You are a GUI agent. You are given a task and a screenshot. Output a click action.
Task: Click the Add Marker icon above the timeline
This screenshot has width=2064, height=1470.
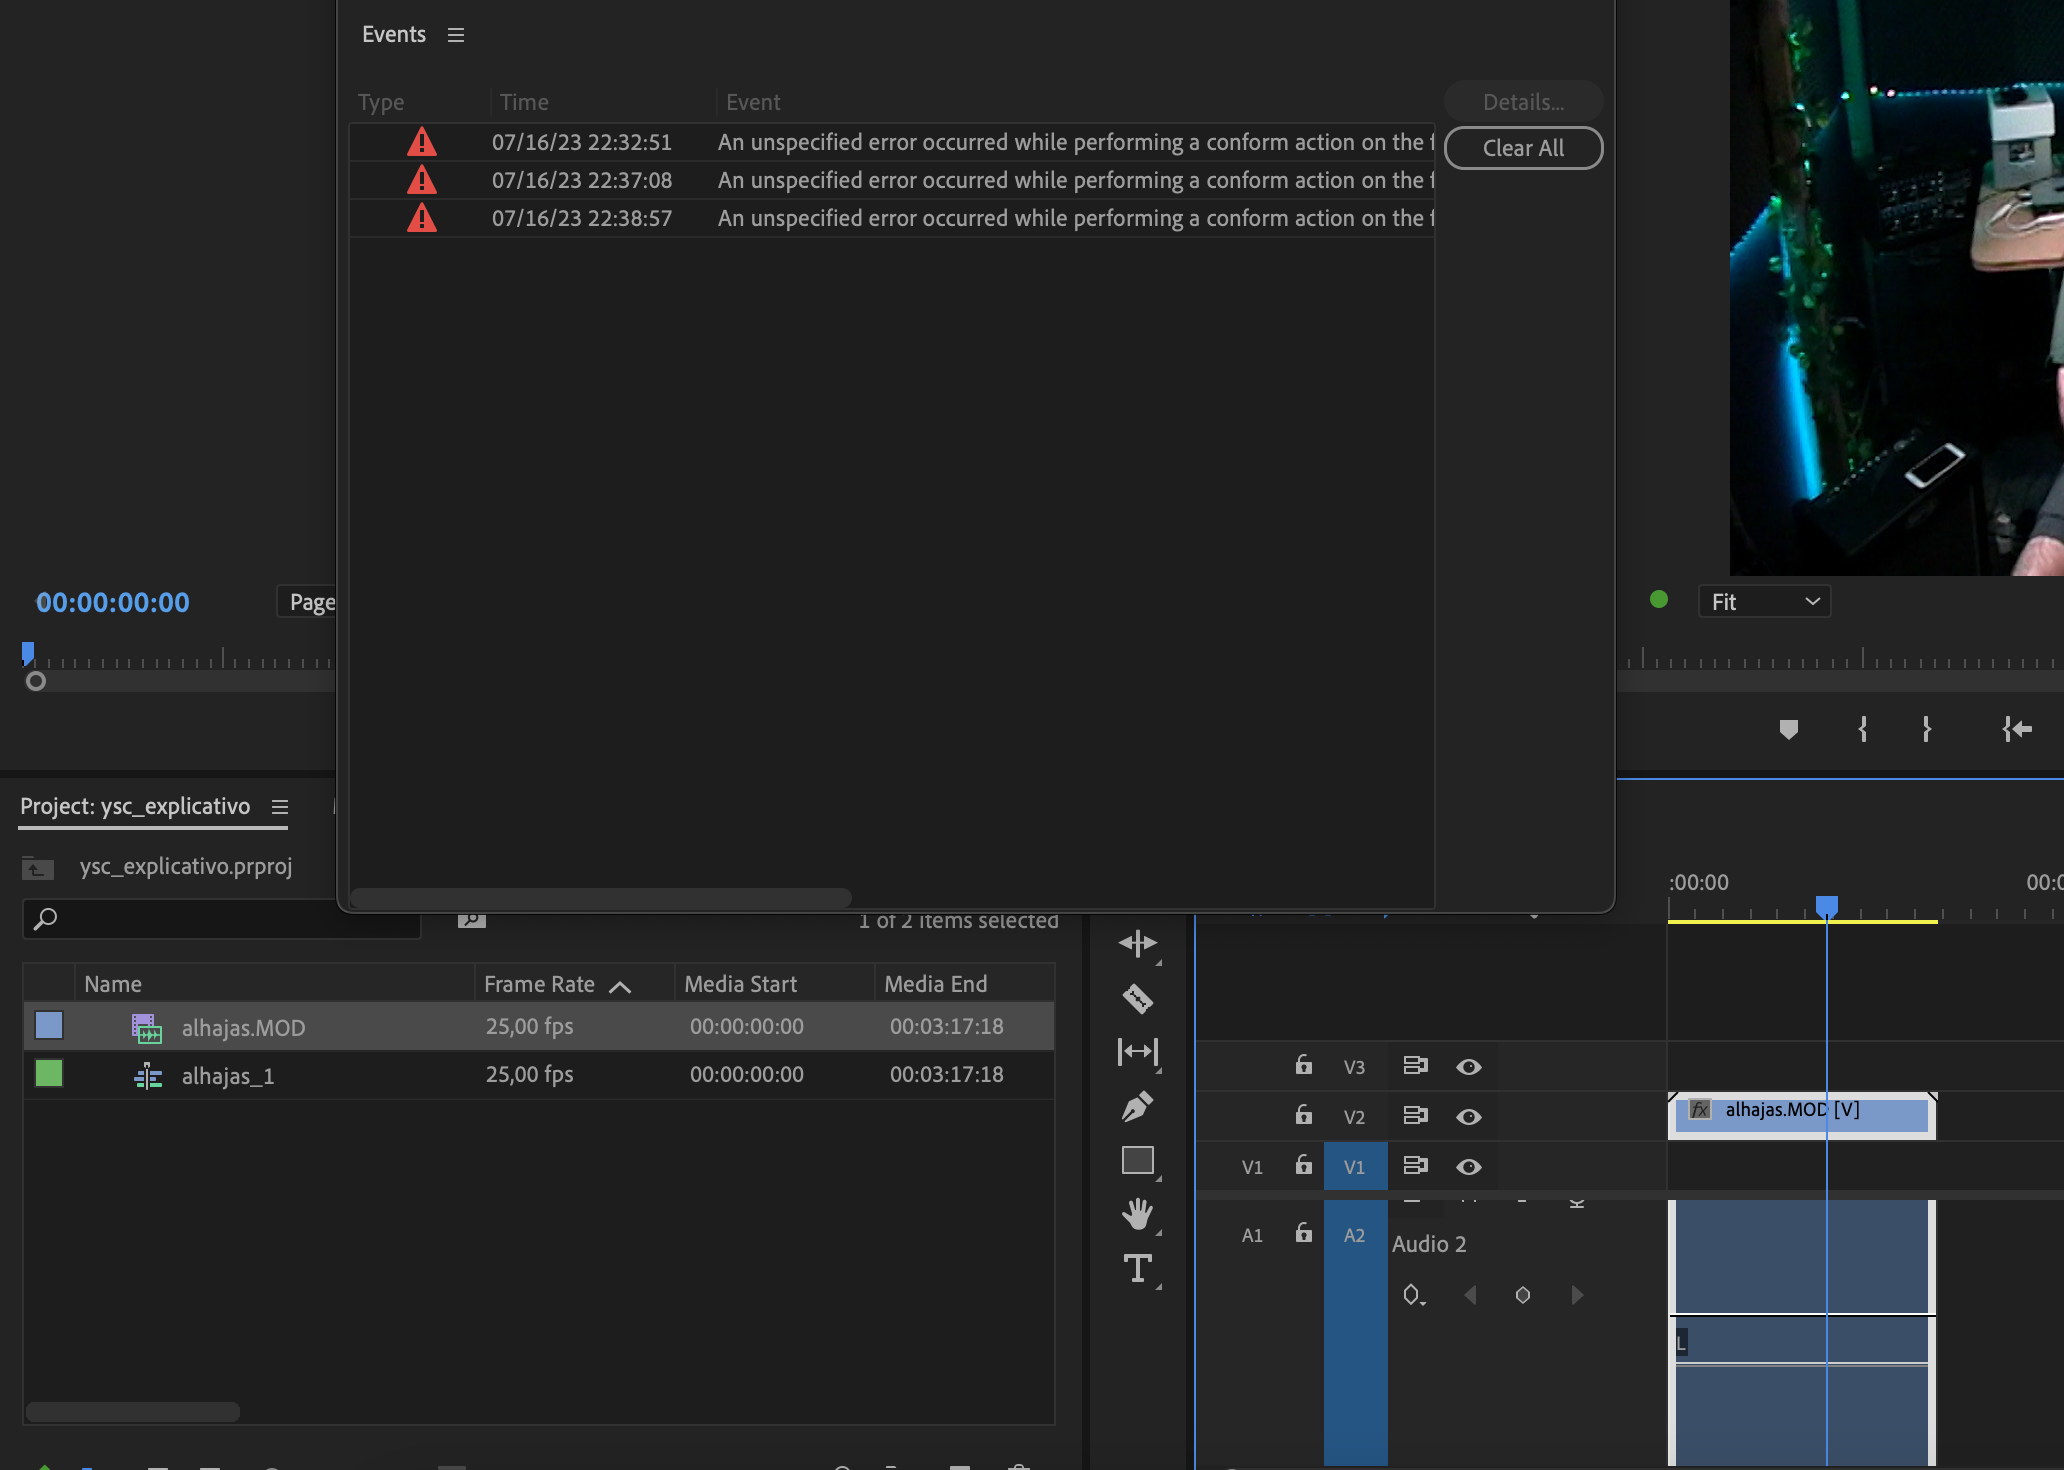(x=1789, y=729)
